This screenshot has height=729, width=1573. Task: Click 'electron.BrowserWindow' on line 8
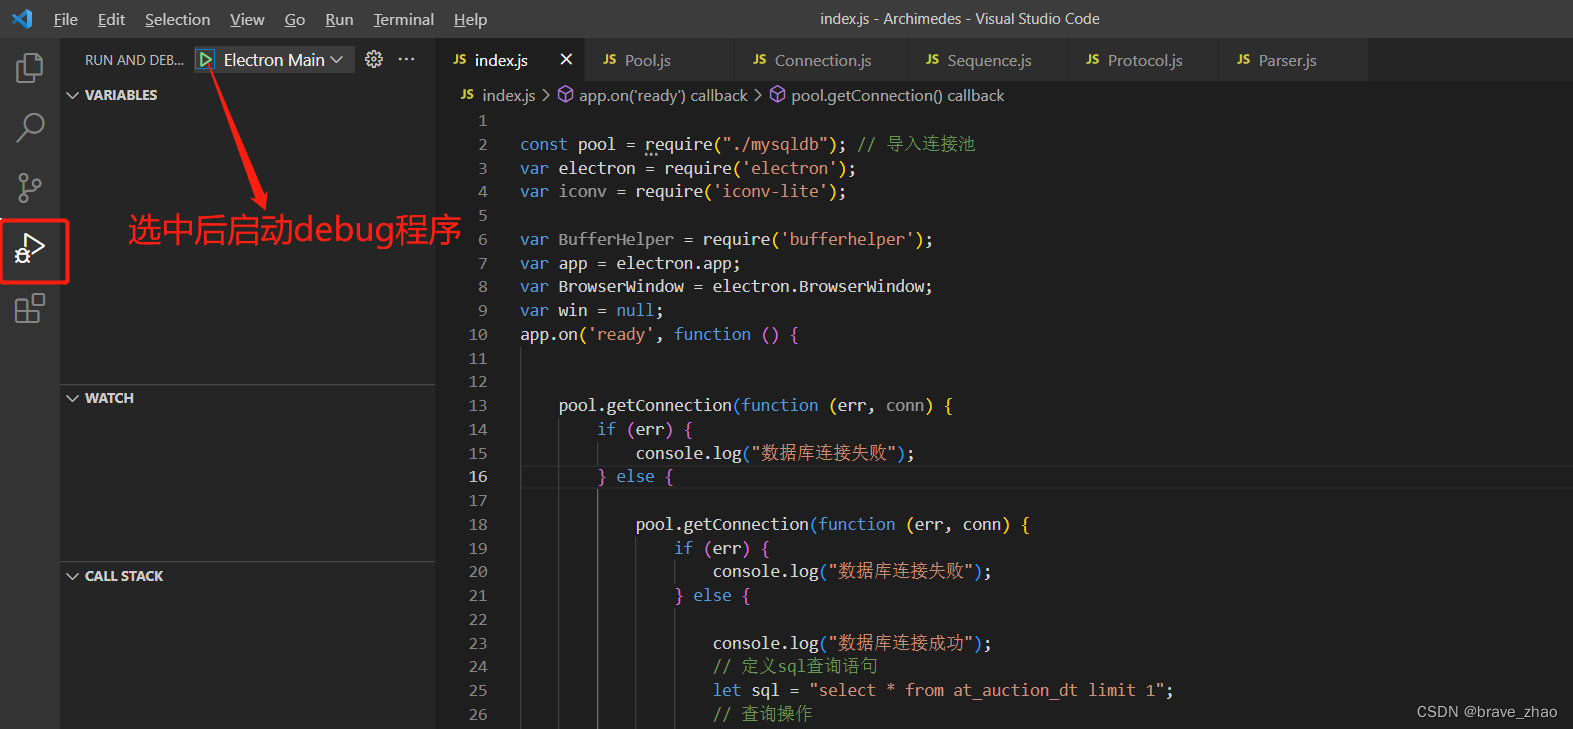coord(818,287)
